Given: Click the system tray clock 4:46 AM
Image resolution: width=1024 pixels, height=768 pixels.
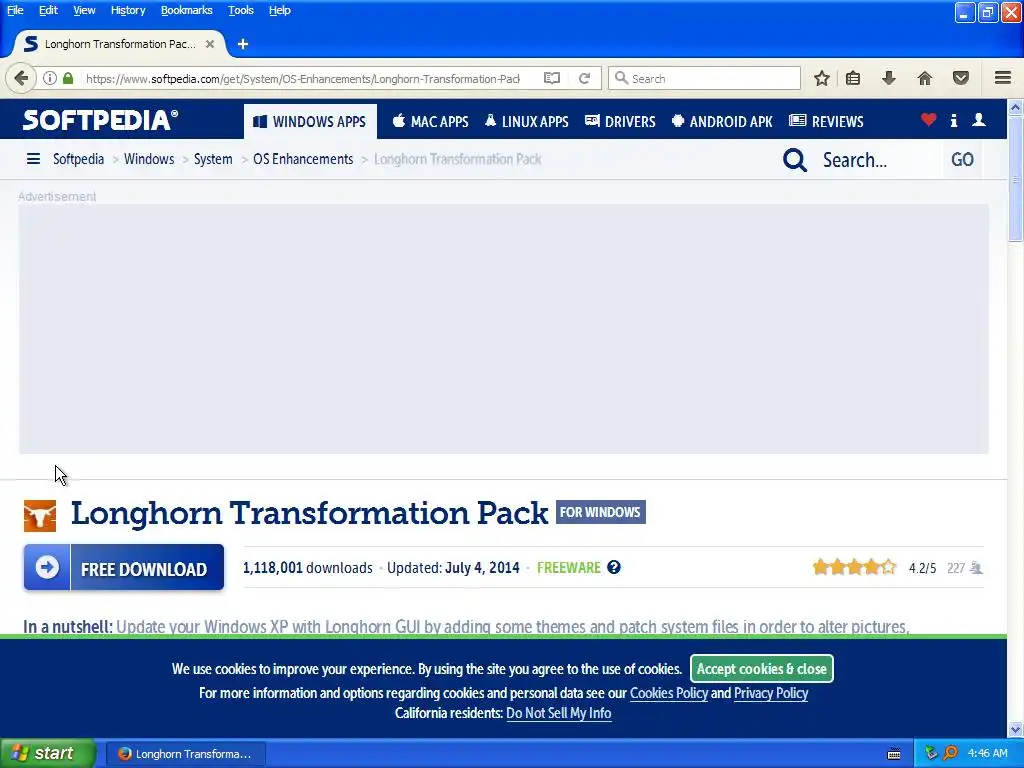Looking at the screenshot, I should tap(987, 753).
